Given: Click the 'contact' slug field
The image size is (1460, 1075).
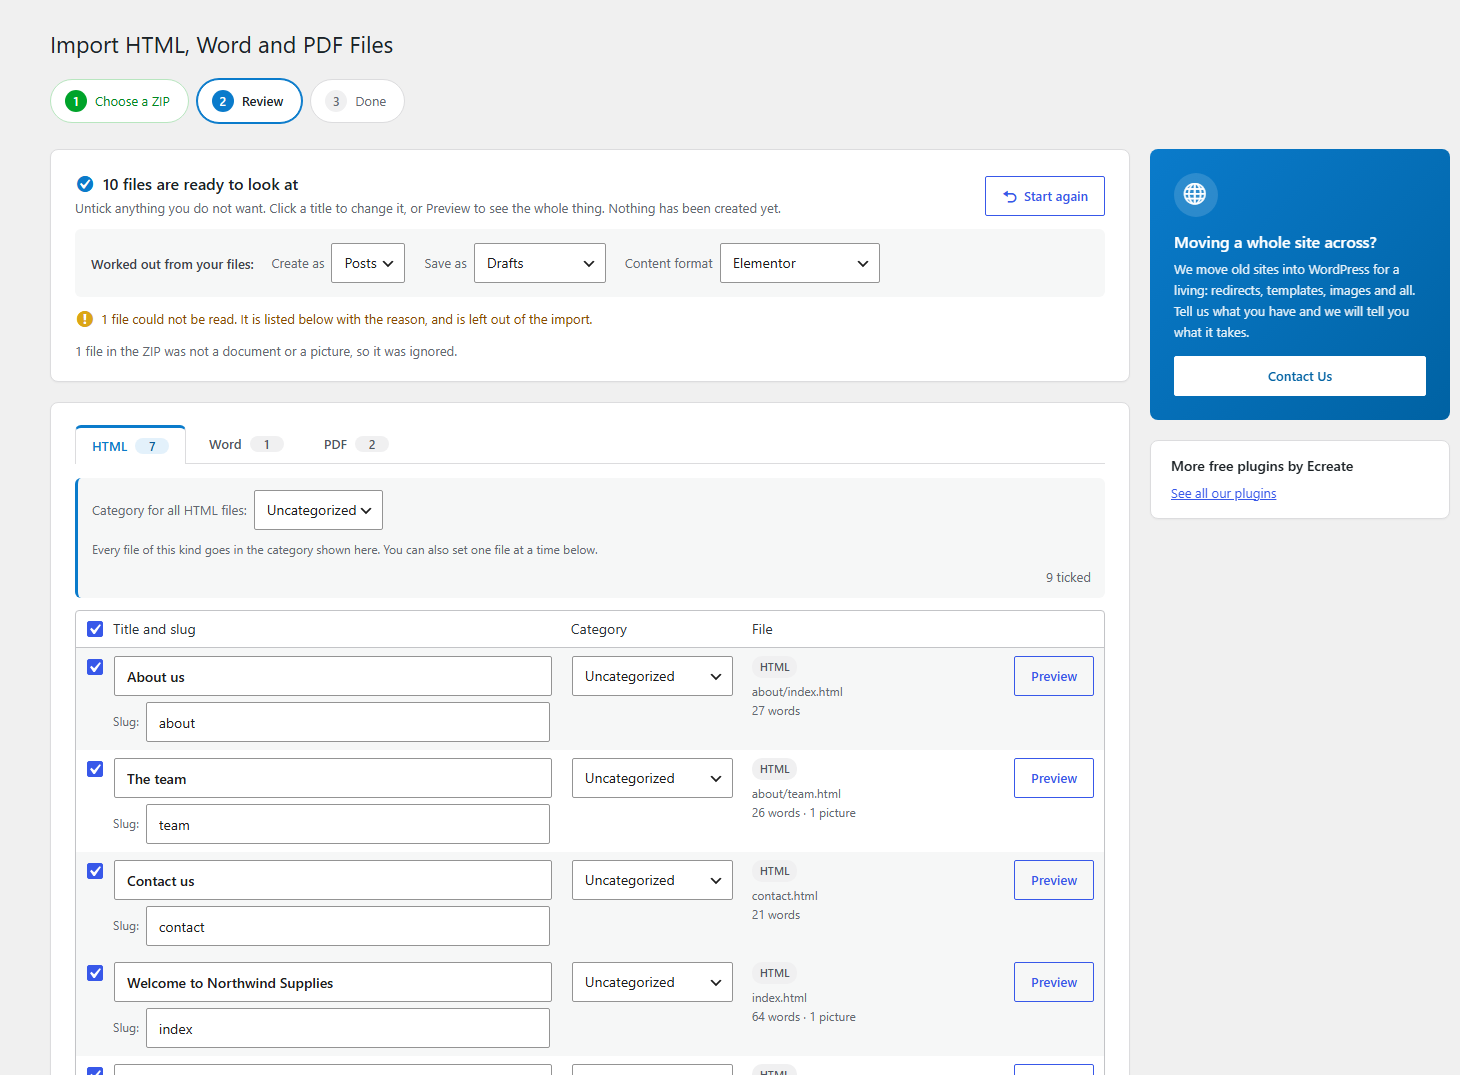Looking at the screenshot, I should point(348,926).
